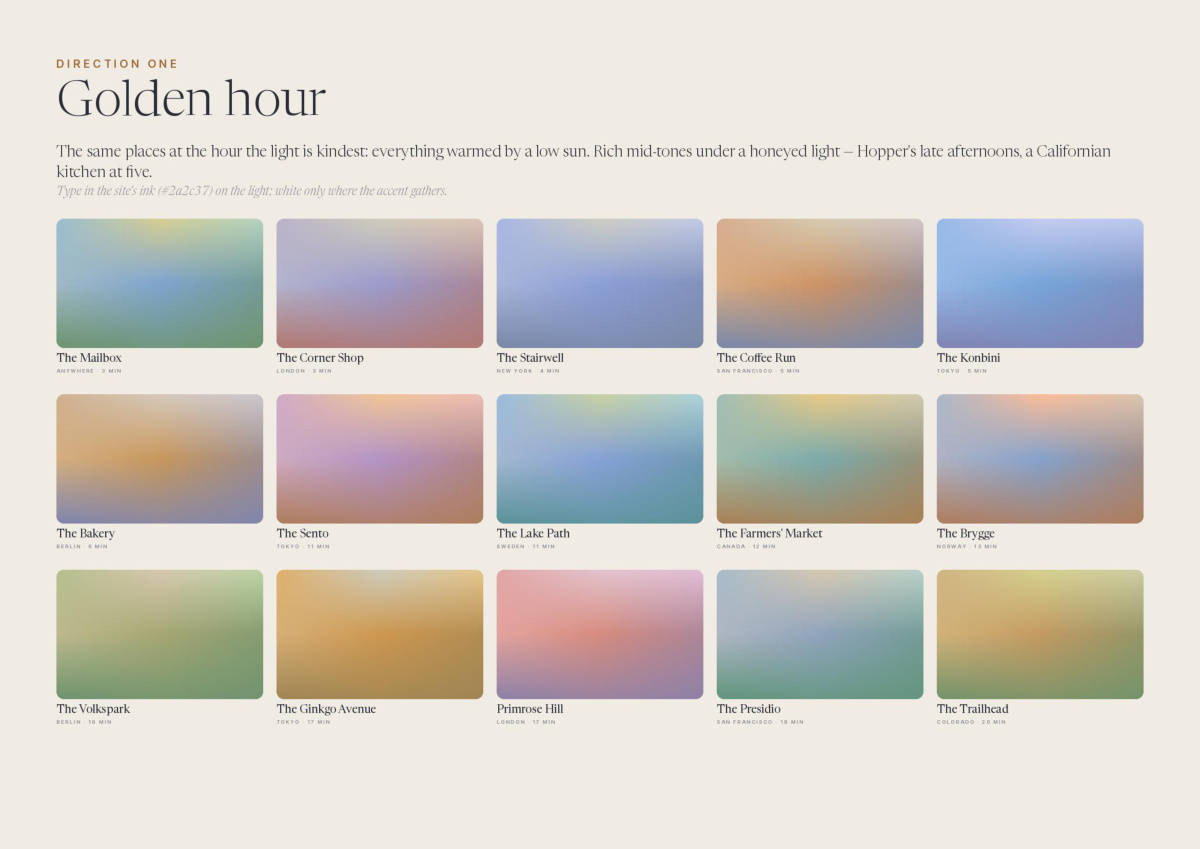This screenshot has height=849, width=1200.
Task: Open The Farmers' Market card image
Action: pyautogui.click(x=820, y=459)
